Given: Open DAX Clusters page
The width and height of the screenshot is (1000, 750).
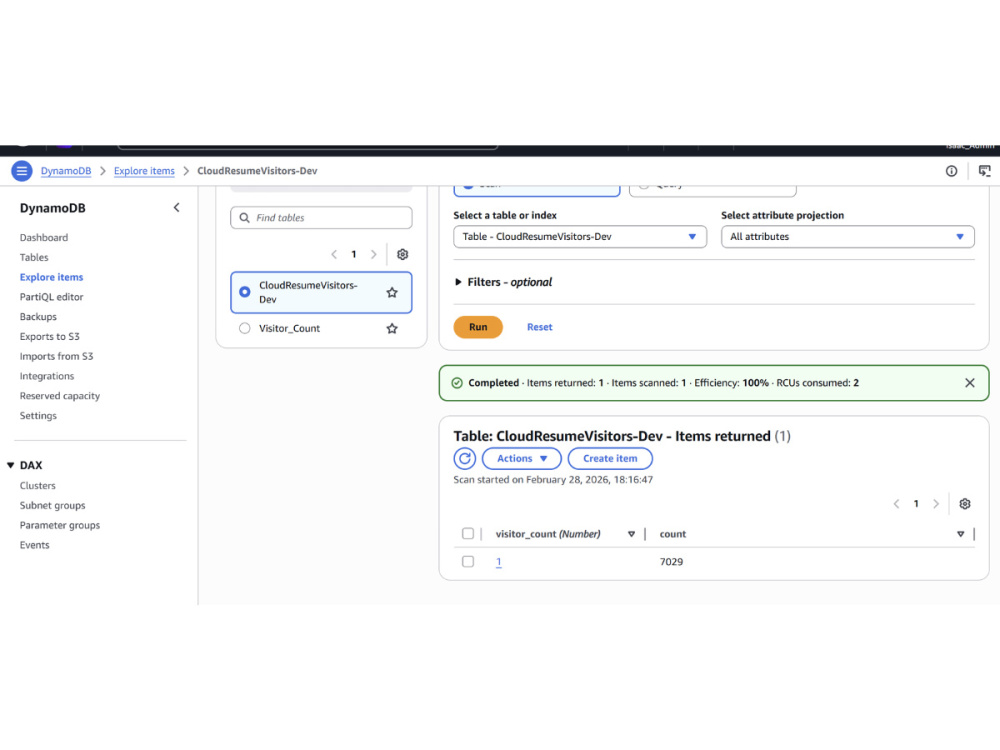Looking at the screenshot, I should (38, 486).
